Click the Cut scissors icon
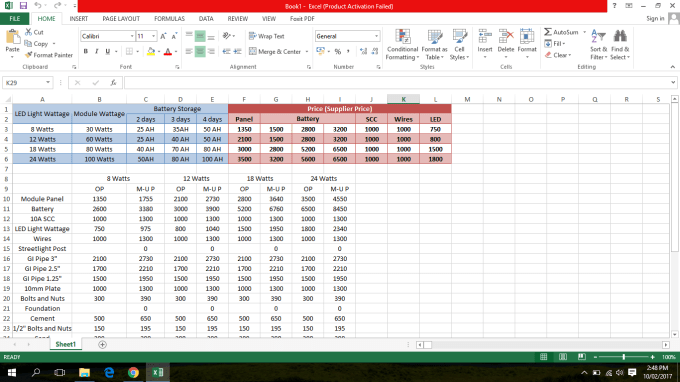Viewport: 680px width, 382px height. coord(28,32)
